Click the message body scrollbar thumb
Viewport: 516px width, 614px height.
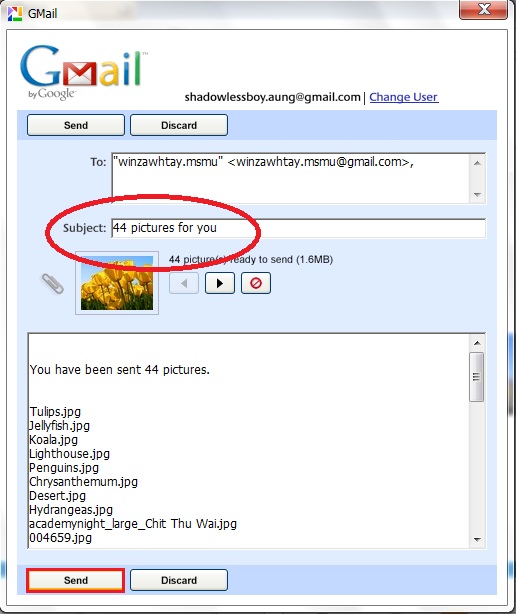(x=476, y=377)
